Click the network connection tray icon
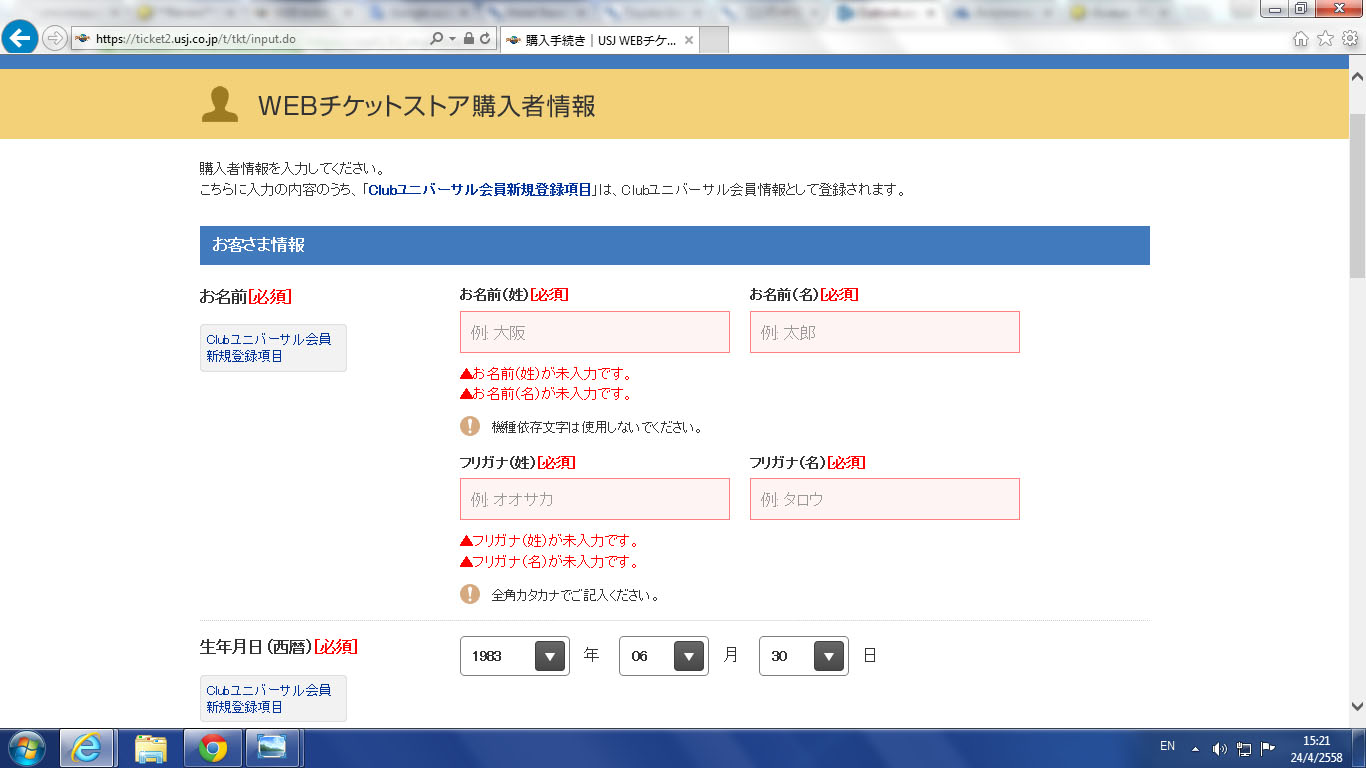The image size is (1366, 768). coord(1244,748)
